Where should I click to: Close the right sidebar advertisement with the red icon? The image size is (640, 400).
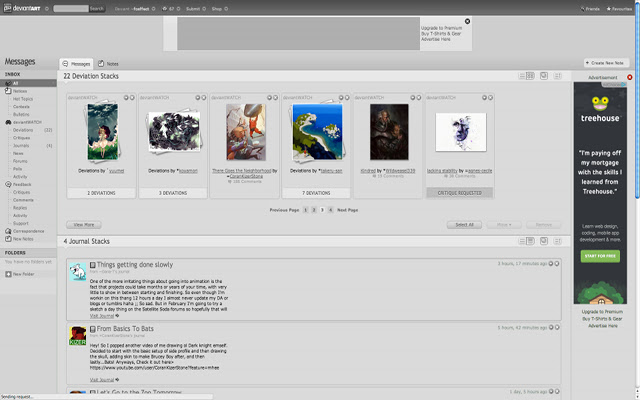pos(630,77)
